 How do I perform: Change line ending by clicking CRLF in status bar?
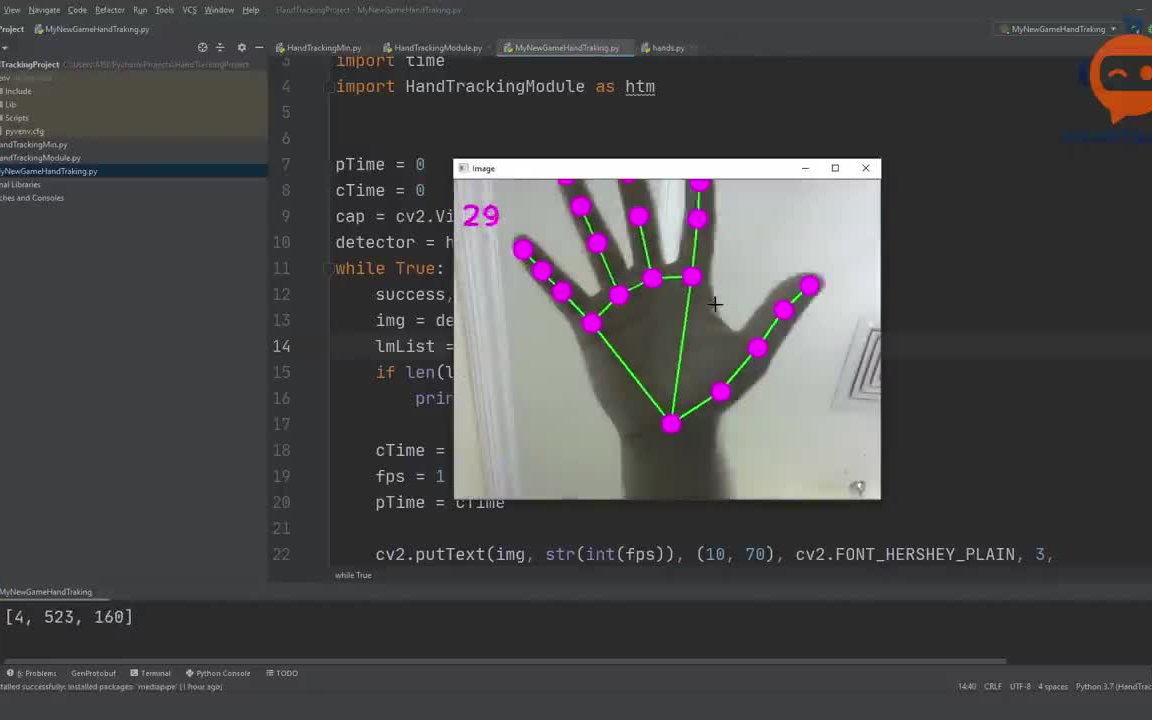[992, 687]
